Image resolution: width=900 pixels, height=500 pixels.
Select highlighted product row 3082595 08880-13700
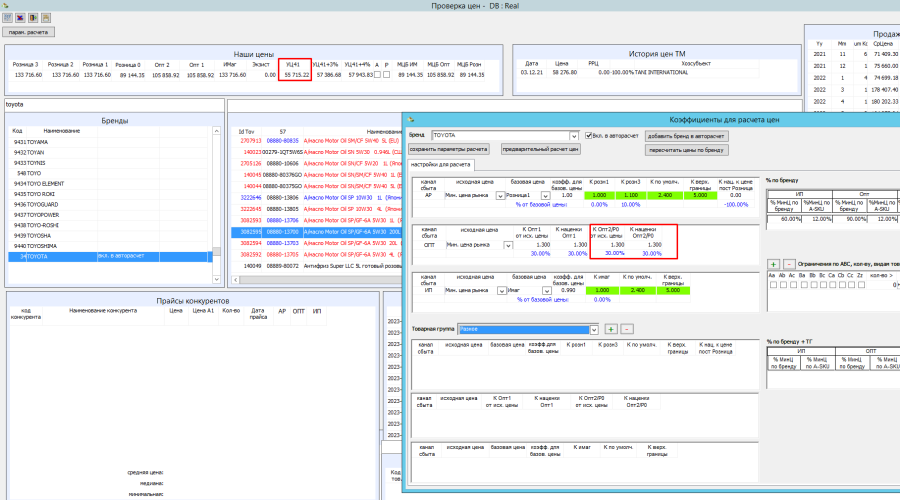[x=317, y=232]
